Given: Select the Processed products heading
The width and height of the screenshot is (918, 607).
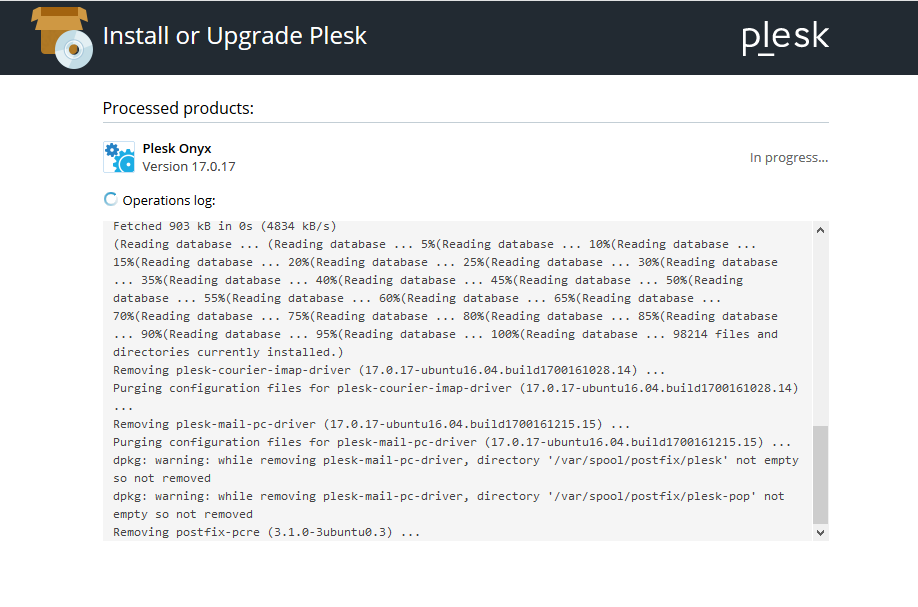Looking at the screenshot, I should coord(177,108).
